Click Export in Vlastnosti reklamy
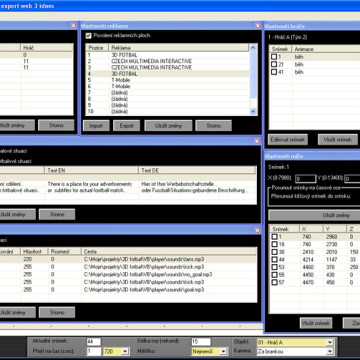Image resolution: width=360 pixels, height=360 pixels. 126,126
